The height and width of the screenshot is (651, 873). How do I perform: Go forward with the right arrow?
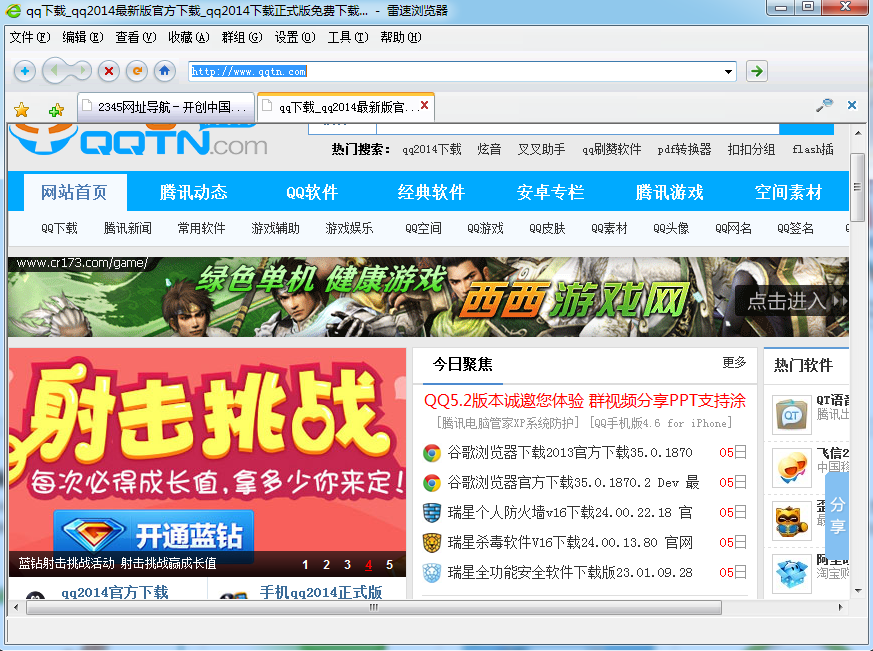click(82, 71)
